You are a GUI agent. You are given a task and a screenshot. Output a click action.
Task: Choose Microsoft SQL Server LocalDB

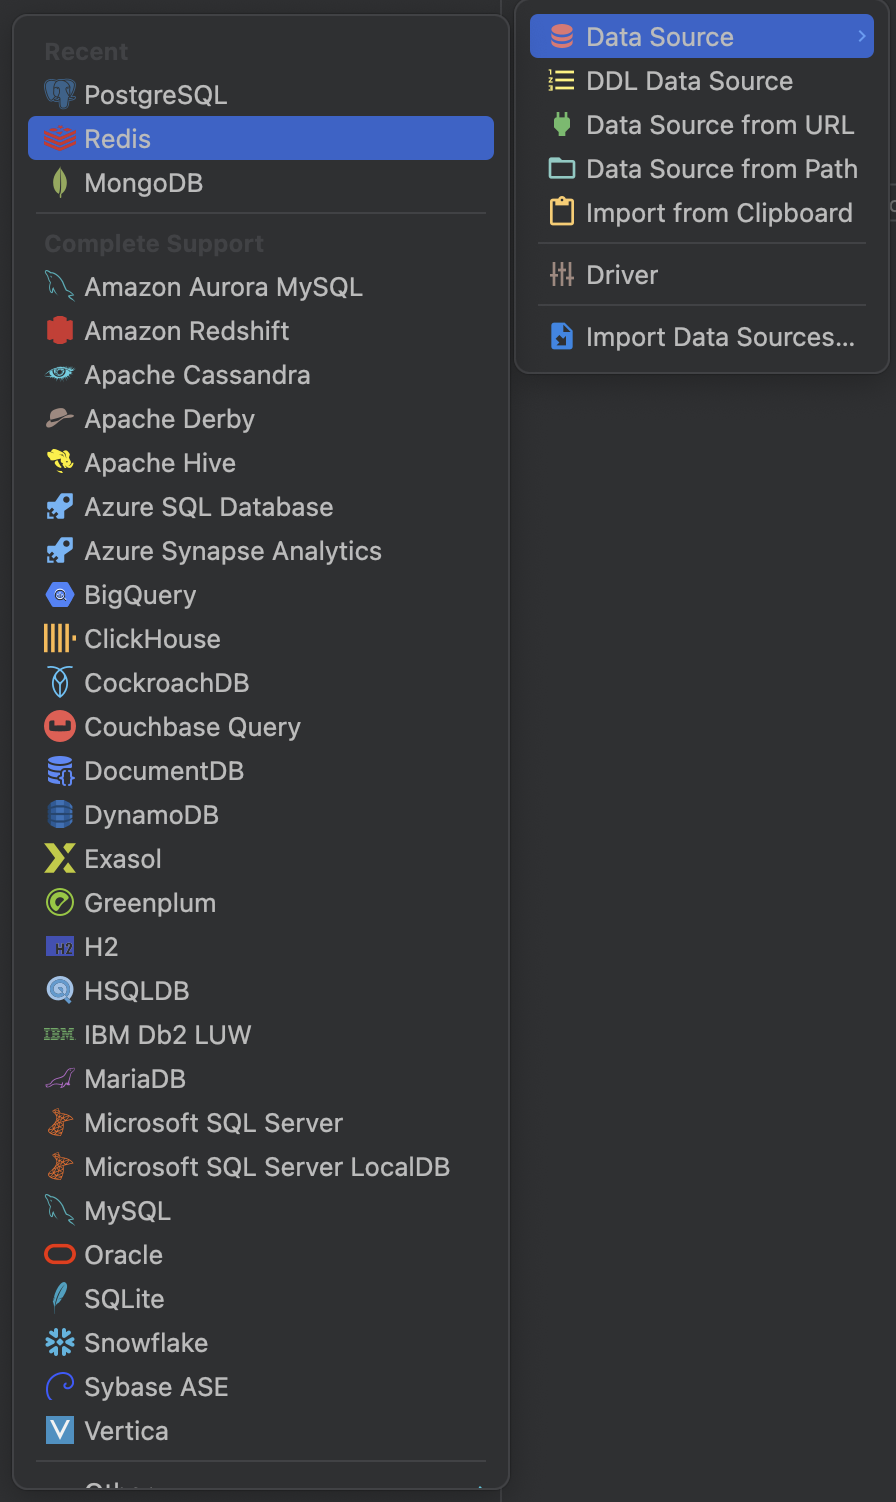point(261,1167)
